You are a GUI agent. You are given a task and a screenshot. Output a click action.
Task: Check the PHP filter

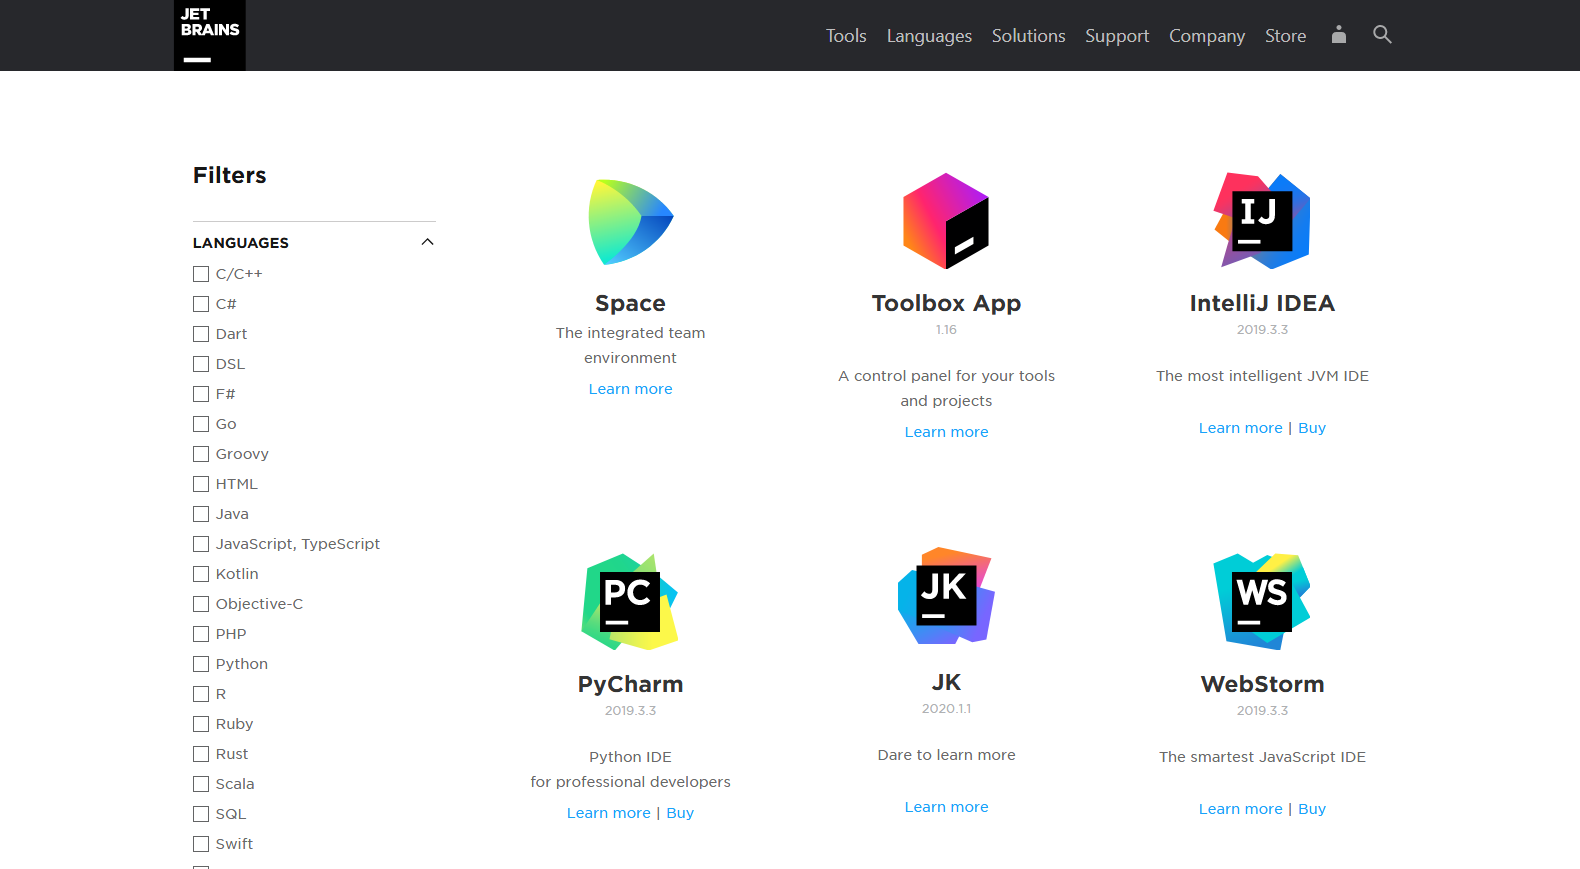(201, 634)
